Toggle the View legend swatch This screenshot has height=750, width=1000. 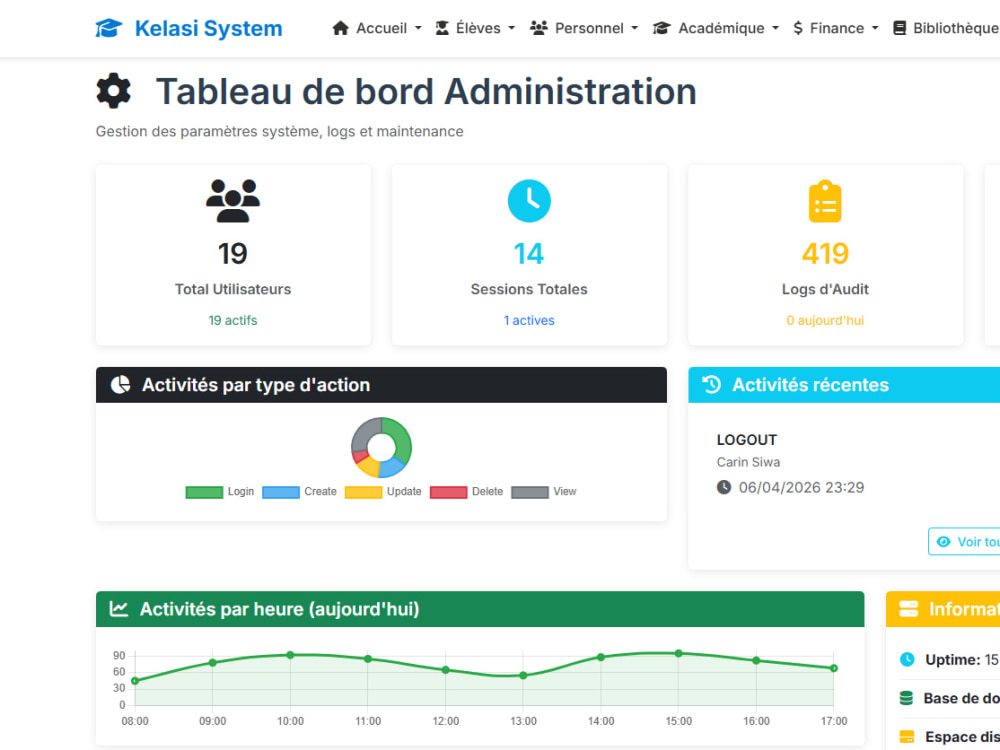click(530, 492)
